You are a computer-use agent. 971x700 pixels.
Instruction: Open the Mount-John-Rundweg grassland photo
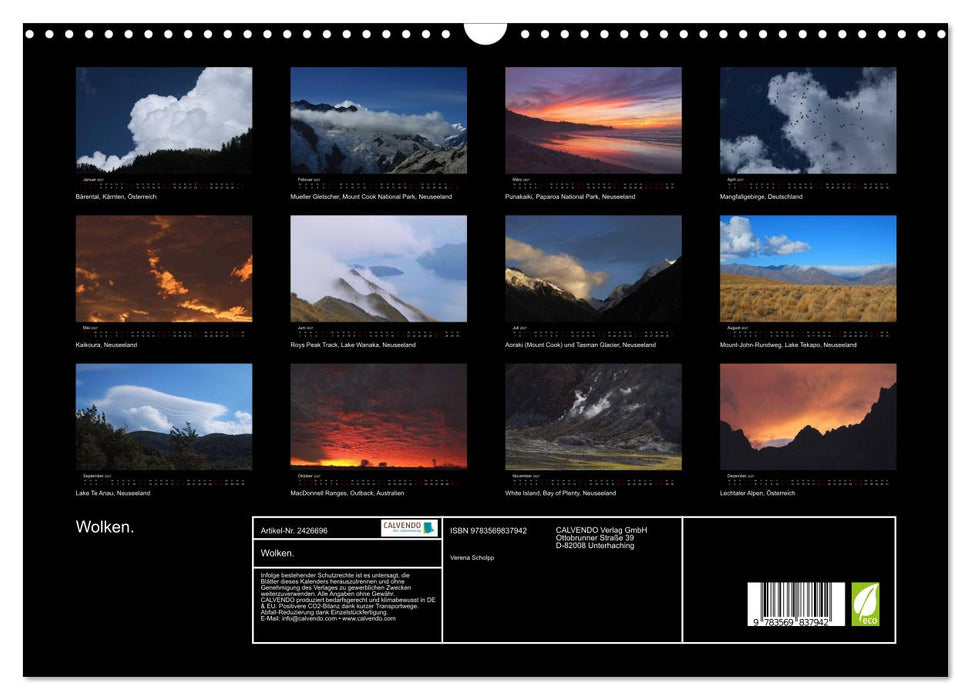coord(808,268)
